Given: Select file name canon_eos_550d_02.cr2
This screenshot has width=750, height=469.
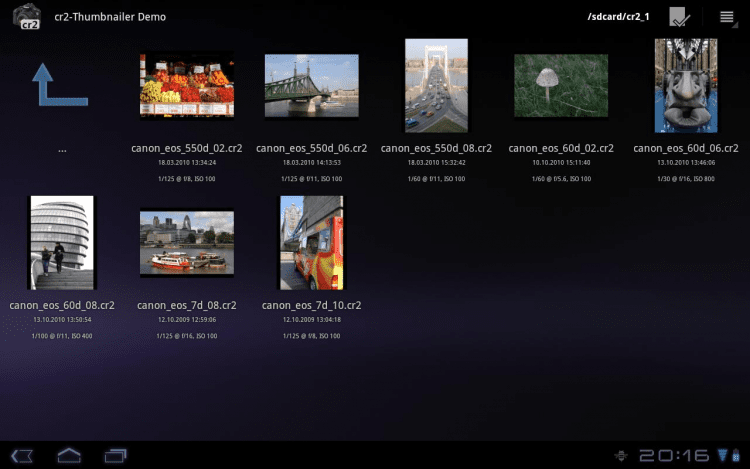Looking at the screenshot, I should coord(187,148).
